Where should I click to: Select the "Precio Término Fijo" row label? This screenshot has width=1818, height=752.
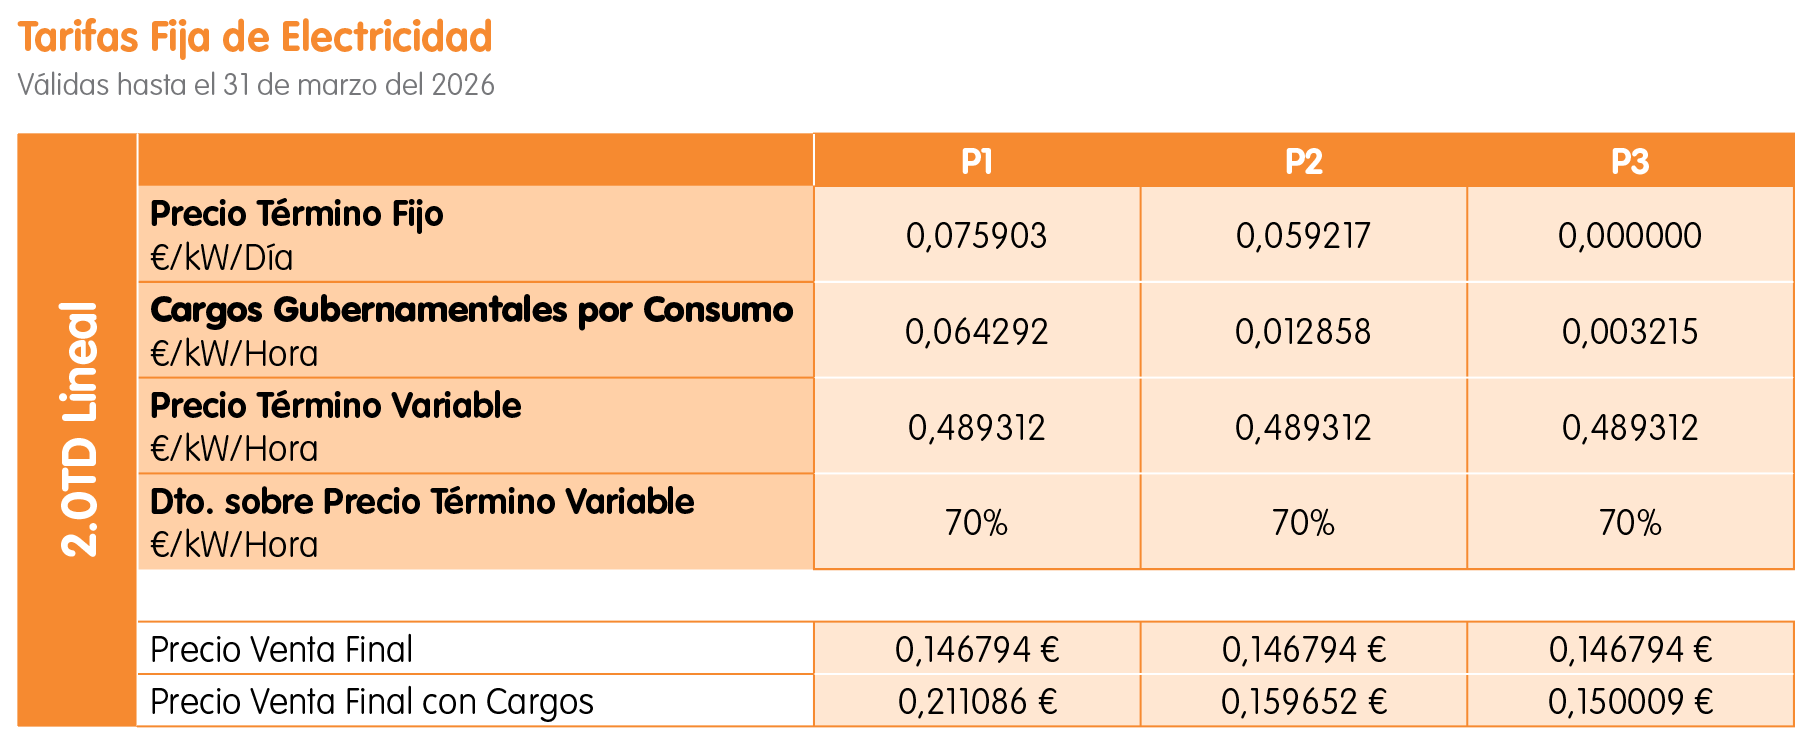click(296, 214)
